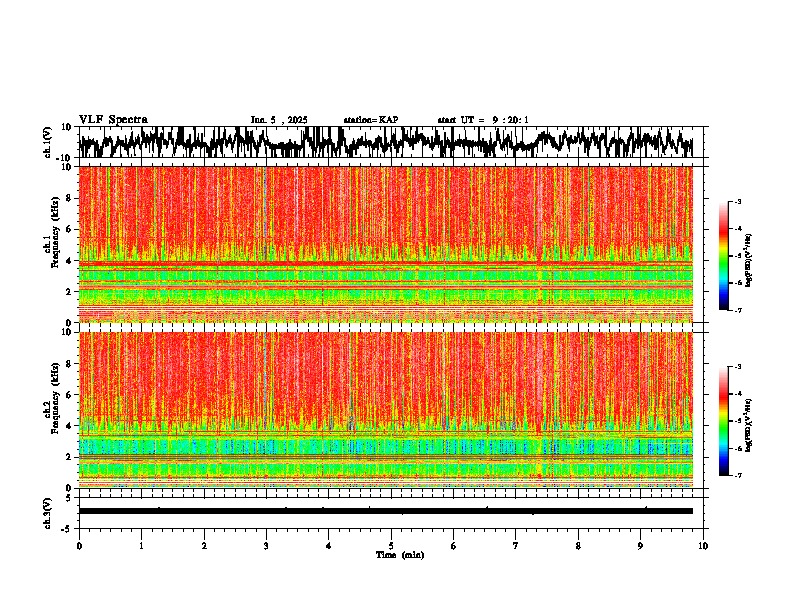Click the "ch.1(V)" waveform axis label
Image resolution: width=792 pixels, height=612 pixels.
(x=48, y=142)
